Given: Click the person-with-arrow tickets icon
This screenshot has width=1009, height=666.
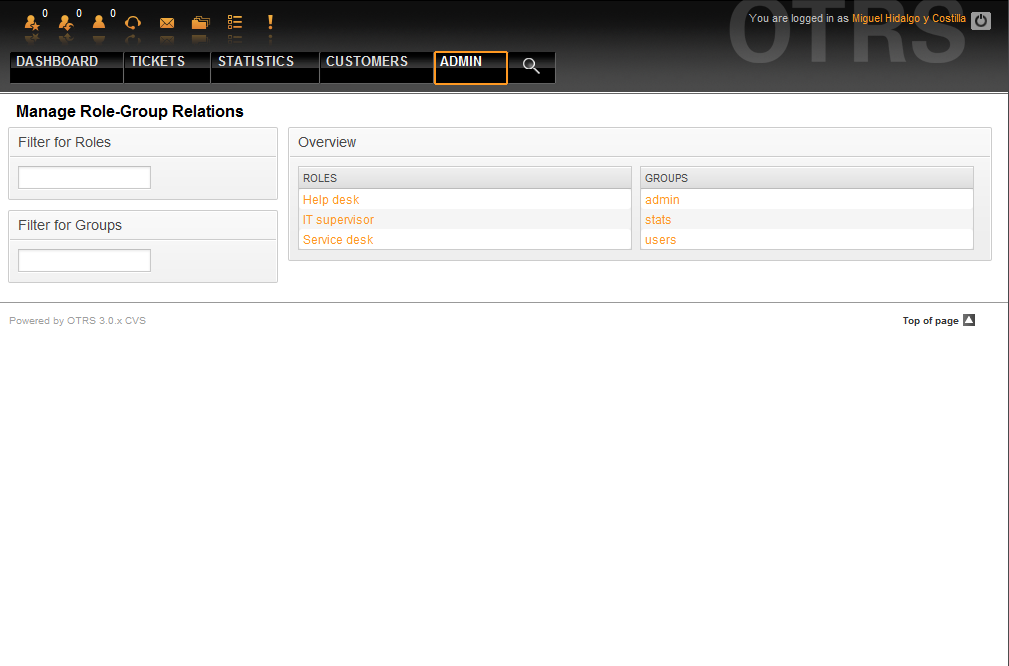Looking at the screenshot, I should 66,22.
